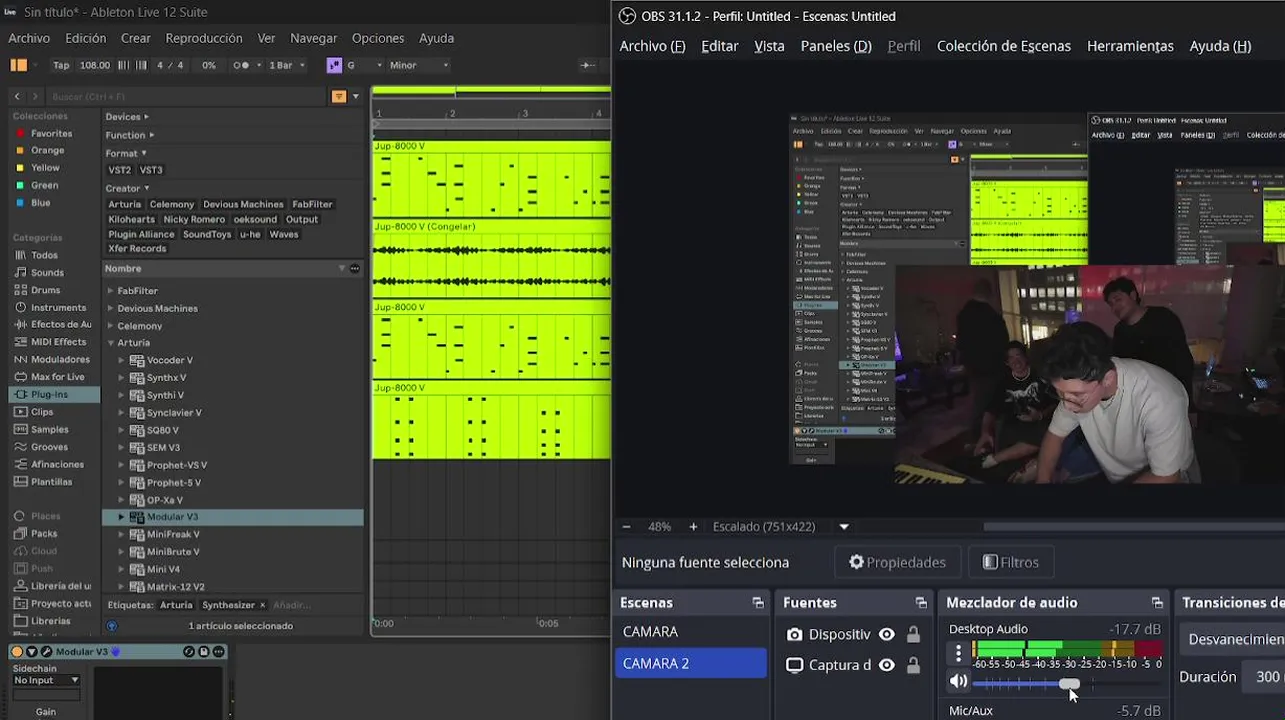This screenshot has width=1285, height=720.
Task: Toggle visibility of the Dispositiv source
Action: (x=886, y=634)
